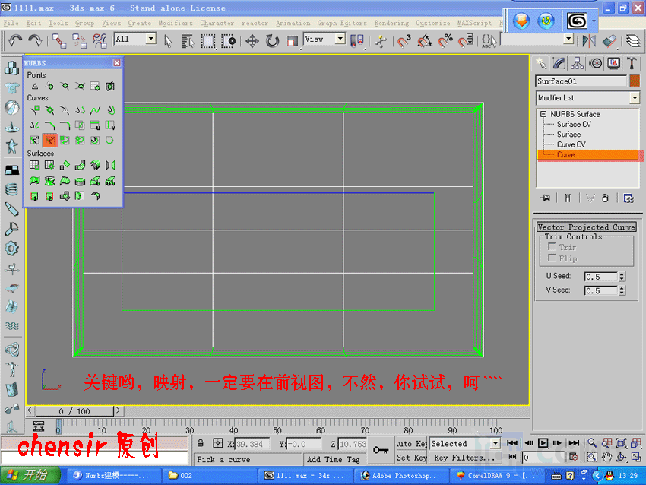
Task: Activate the Select Object arrow tool
Action: tap(168, 41)
